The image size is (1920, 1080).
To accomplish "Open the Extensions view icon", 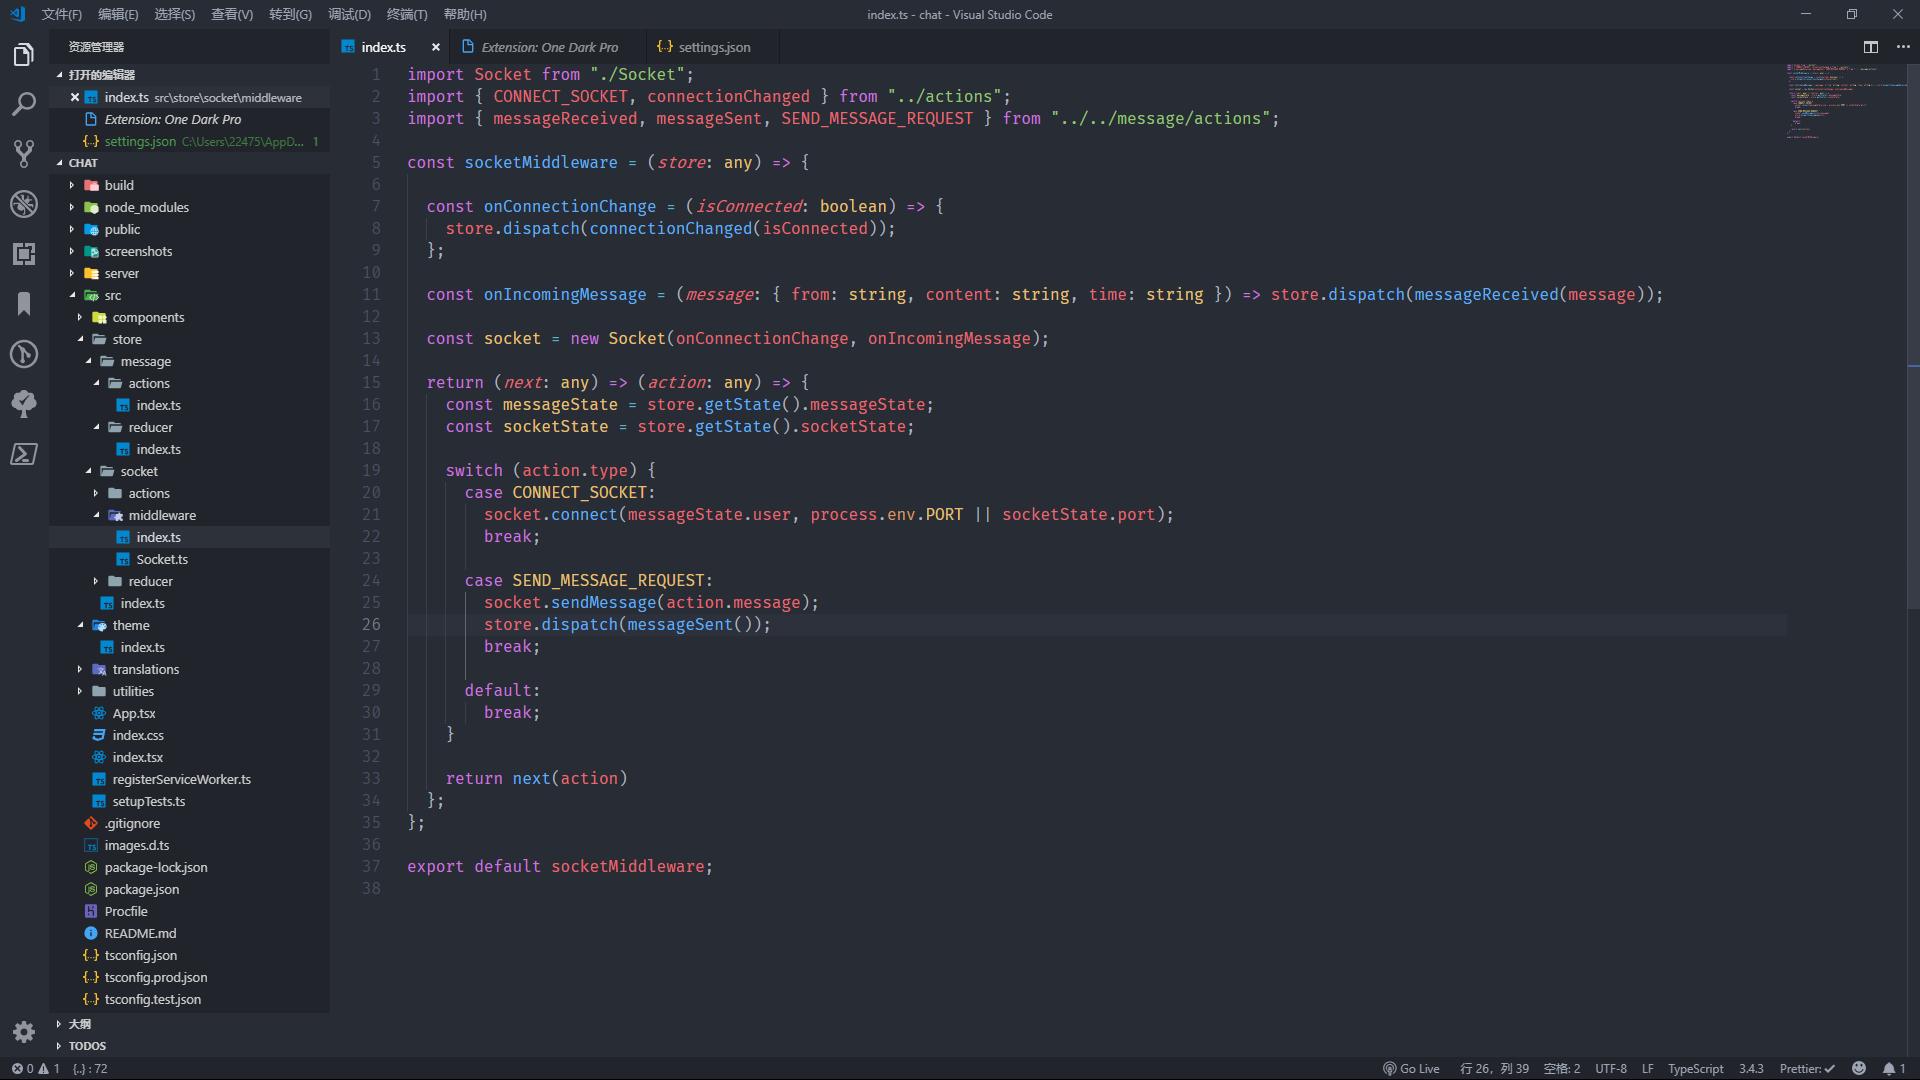I will point(24,254).
